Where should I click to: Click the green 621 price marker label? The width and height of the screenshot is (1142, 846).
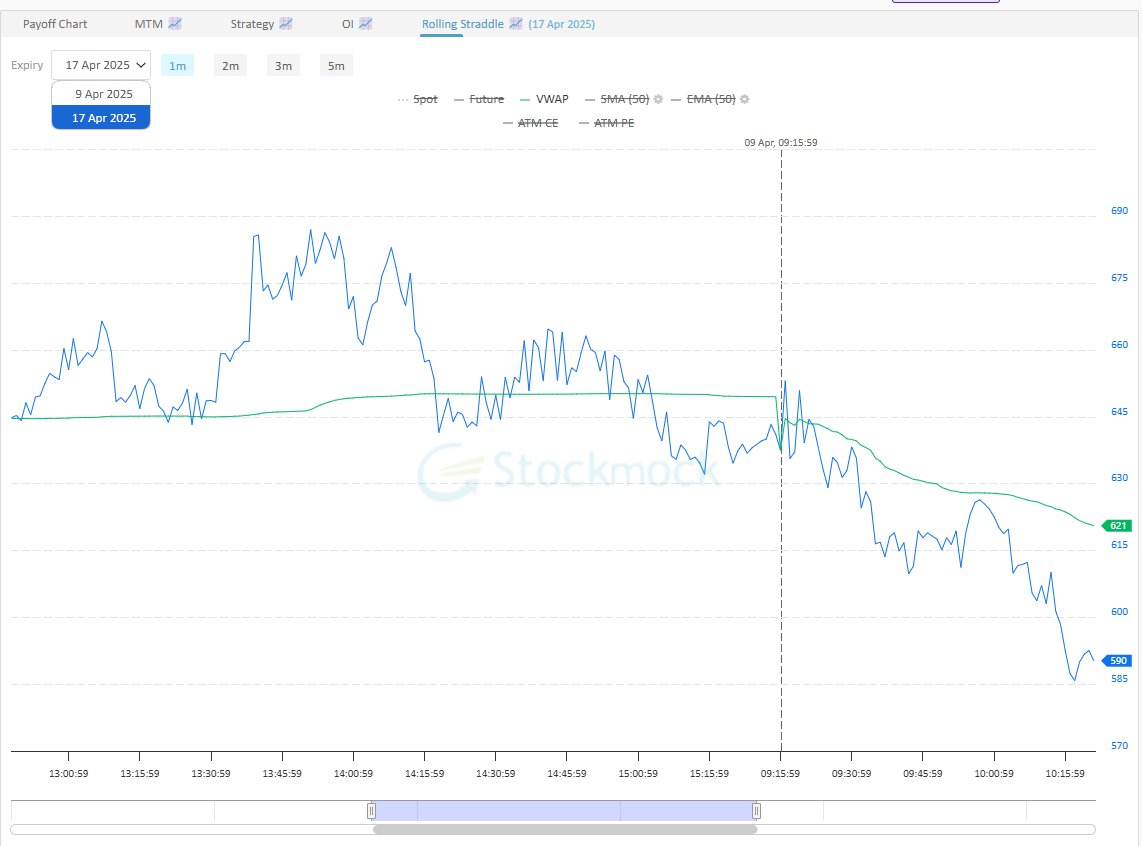click(1115, 525)
